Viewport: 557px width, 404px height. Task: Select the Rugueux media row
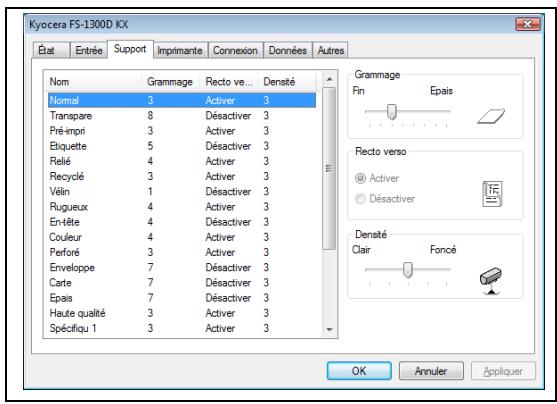pyautogui.click(x=182, y=207)
